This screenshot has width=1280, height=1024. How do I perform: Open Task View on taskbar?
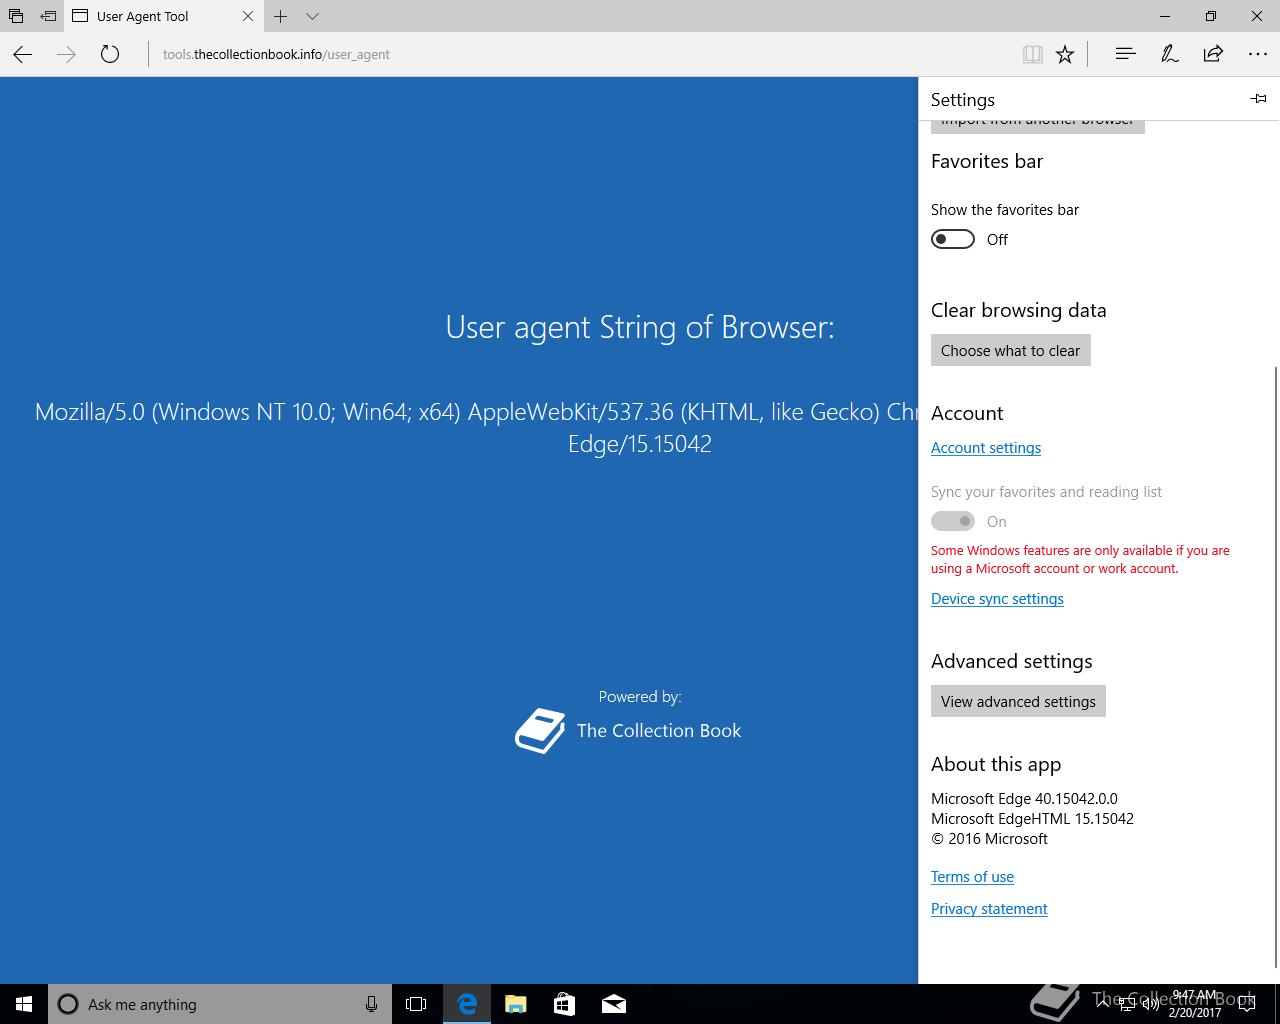tap(416, 1004)
